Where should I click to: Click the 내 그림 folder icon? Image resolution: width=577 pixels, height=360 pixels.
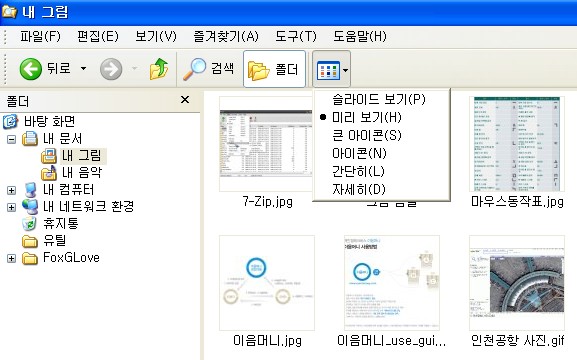pyautogui.click(x=49, y=156)
